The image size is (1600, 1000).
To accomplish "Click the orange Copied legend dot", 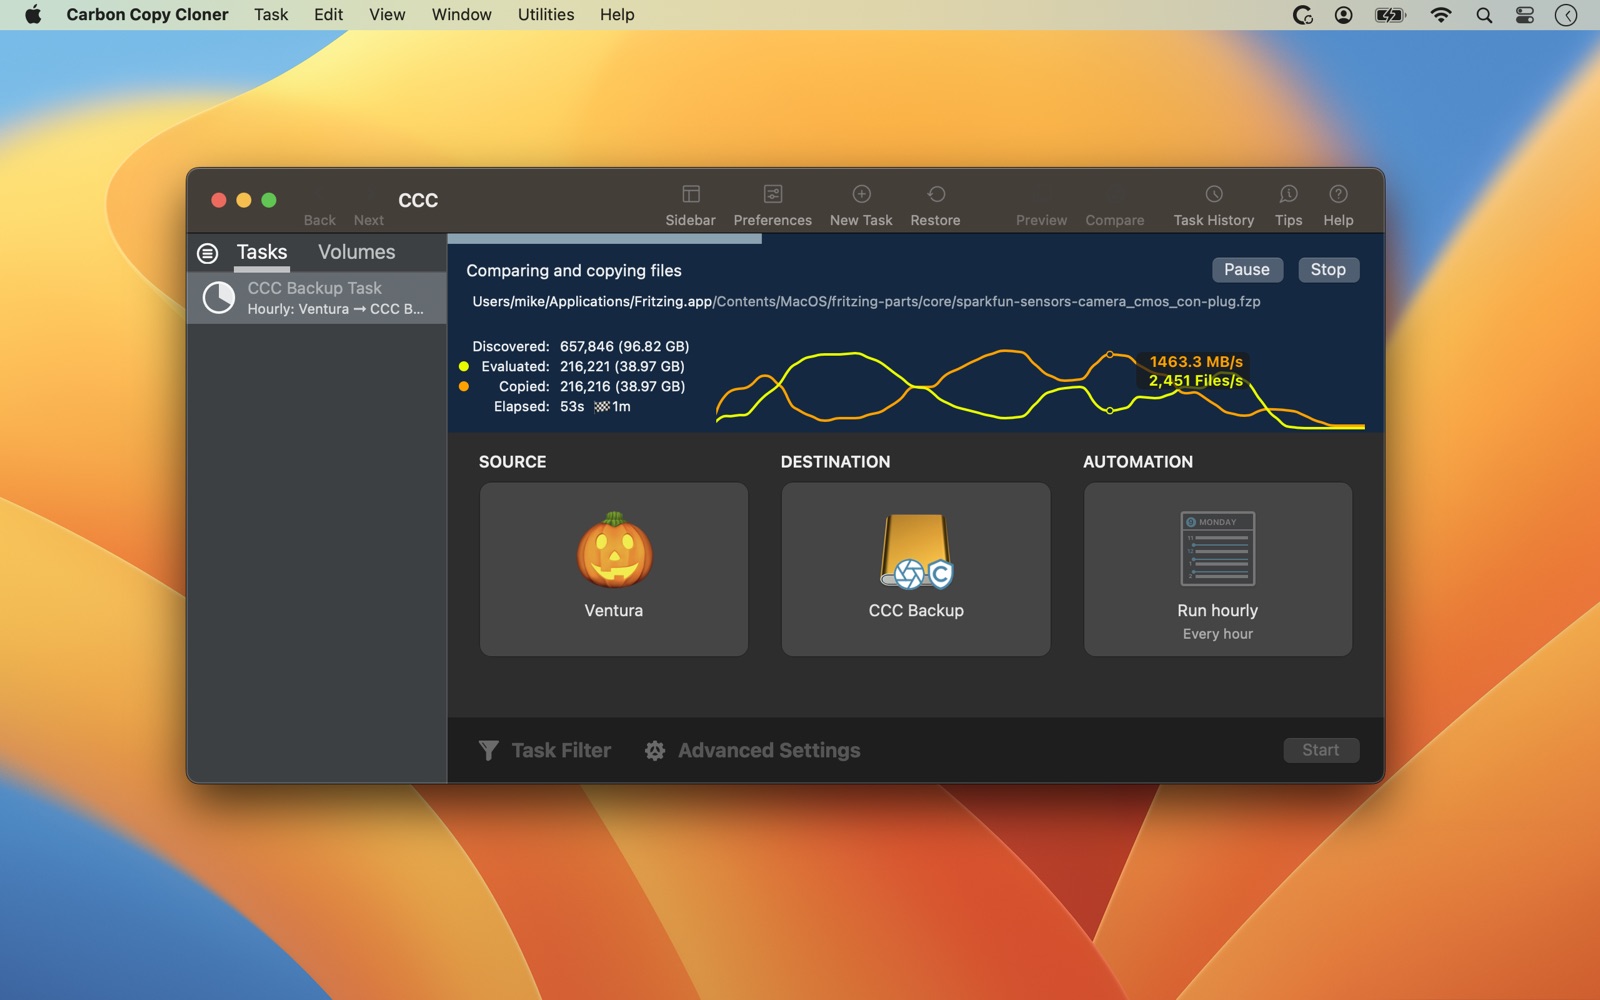I will click(464, 387).
